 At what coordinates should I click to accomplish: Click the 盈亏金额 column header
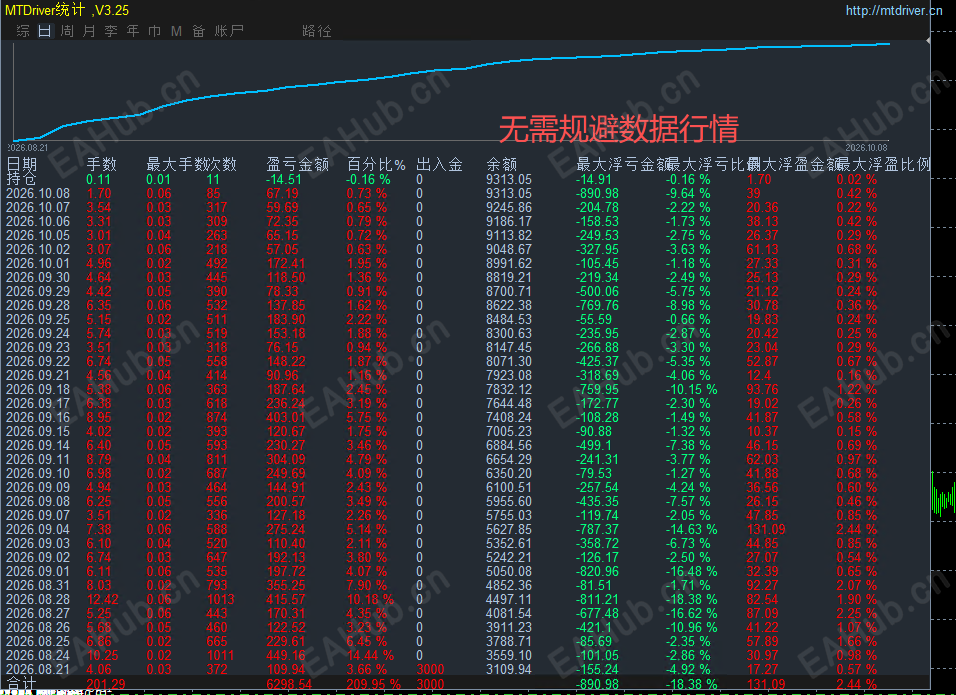click(298, 164)
